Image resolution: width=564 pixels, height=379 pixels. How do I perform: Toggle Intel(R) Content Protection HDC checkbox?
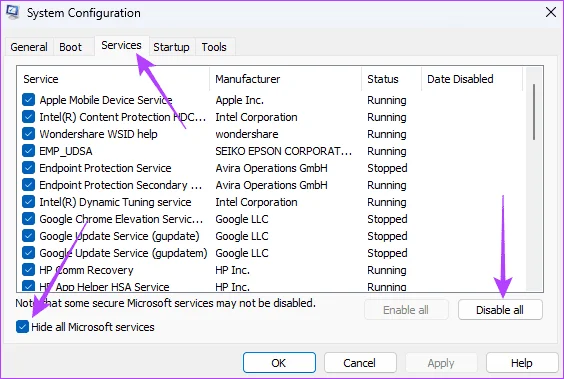[x=28, y=117]
